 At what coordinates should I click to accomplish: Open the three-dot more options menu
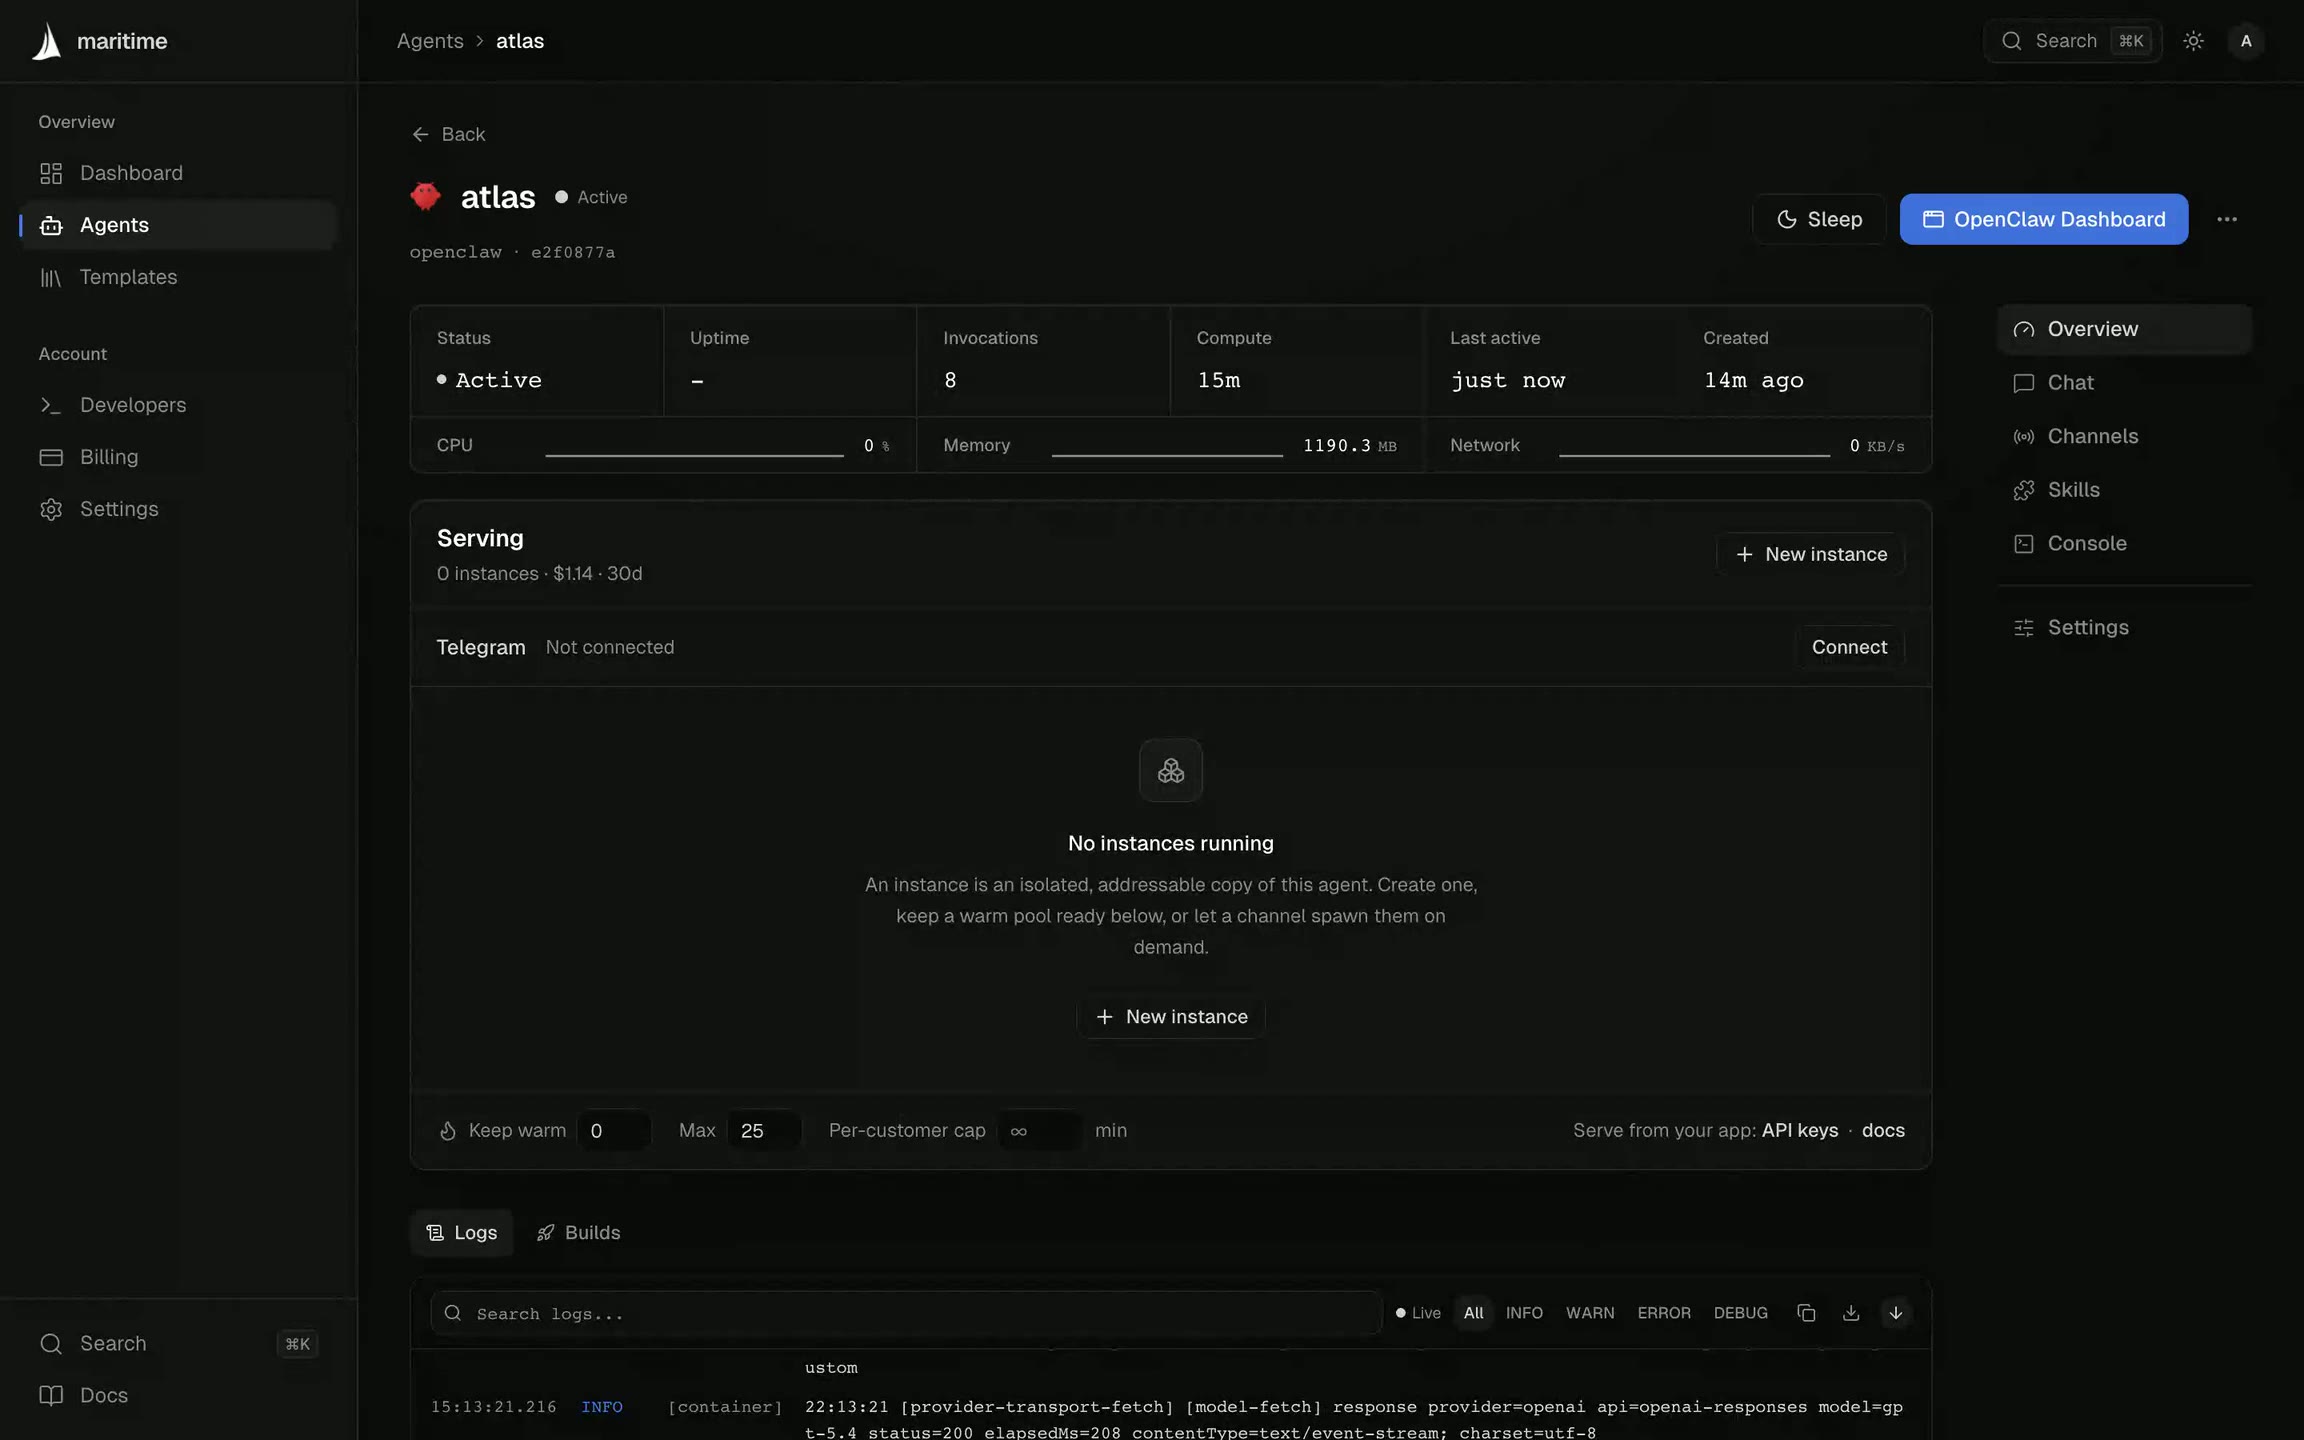click(2227, 219)
